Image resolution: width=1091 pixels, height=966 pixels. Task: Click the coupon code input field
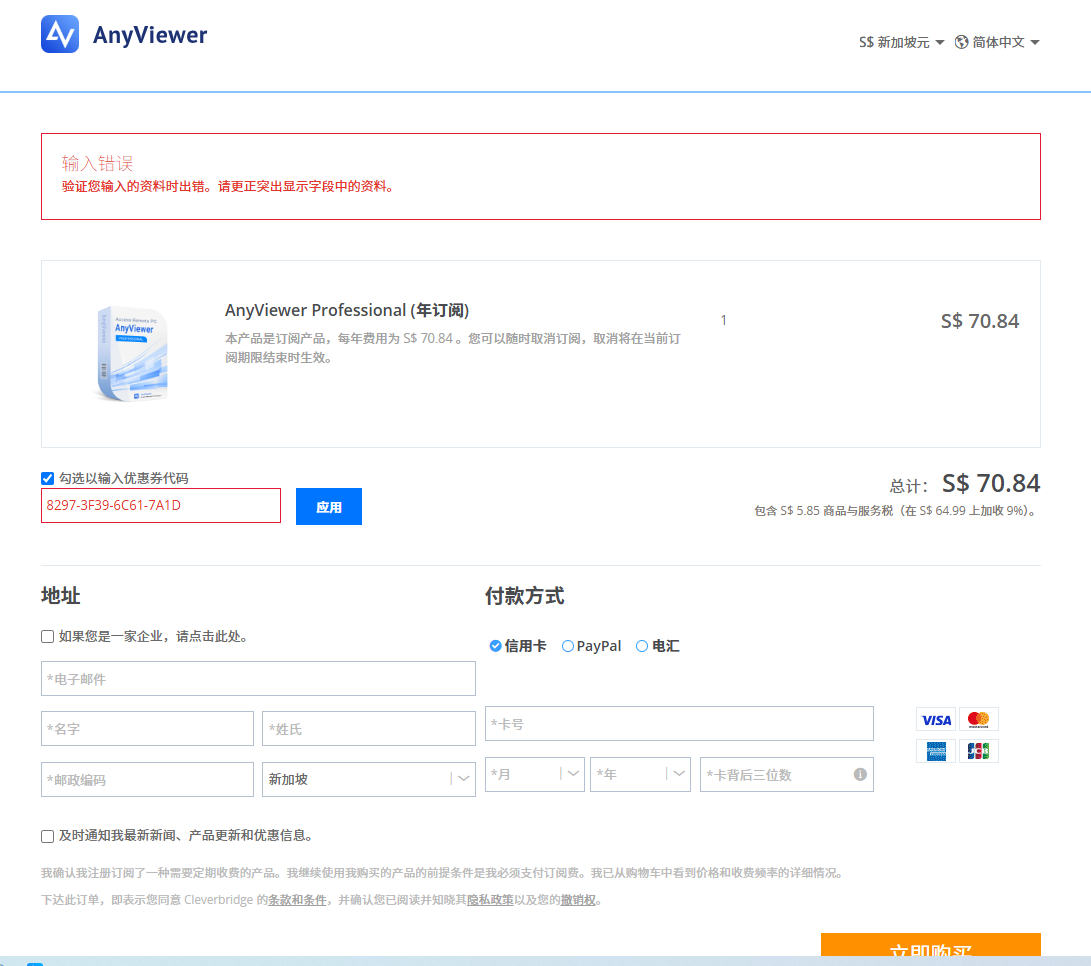click(x=161, y=505)
